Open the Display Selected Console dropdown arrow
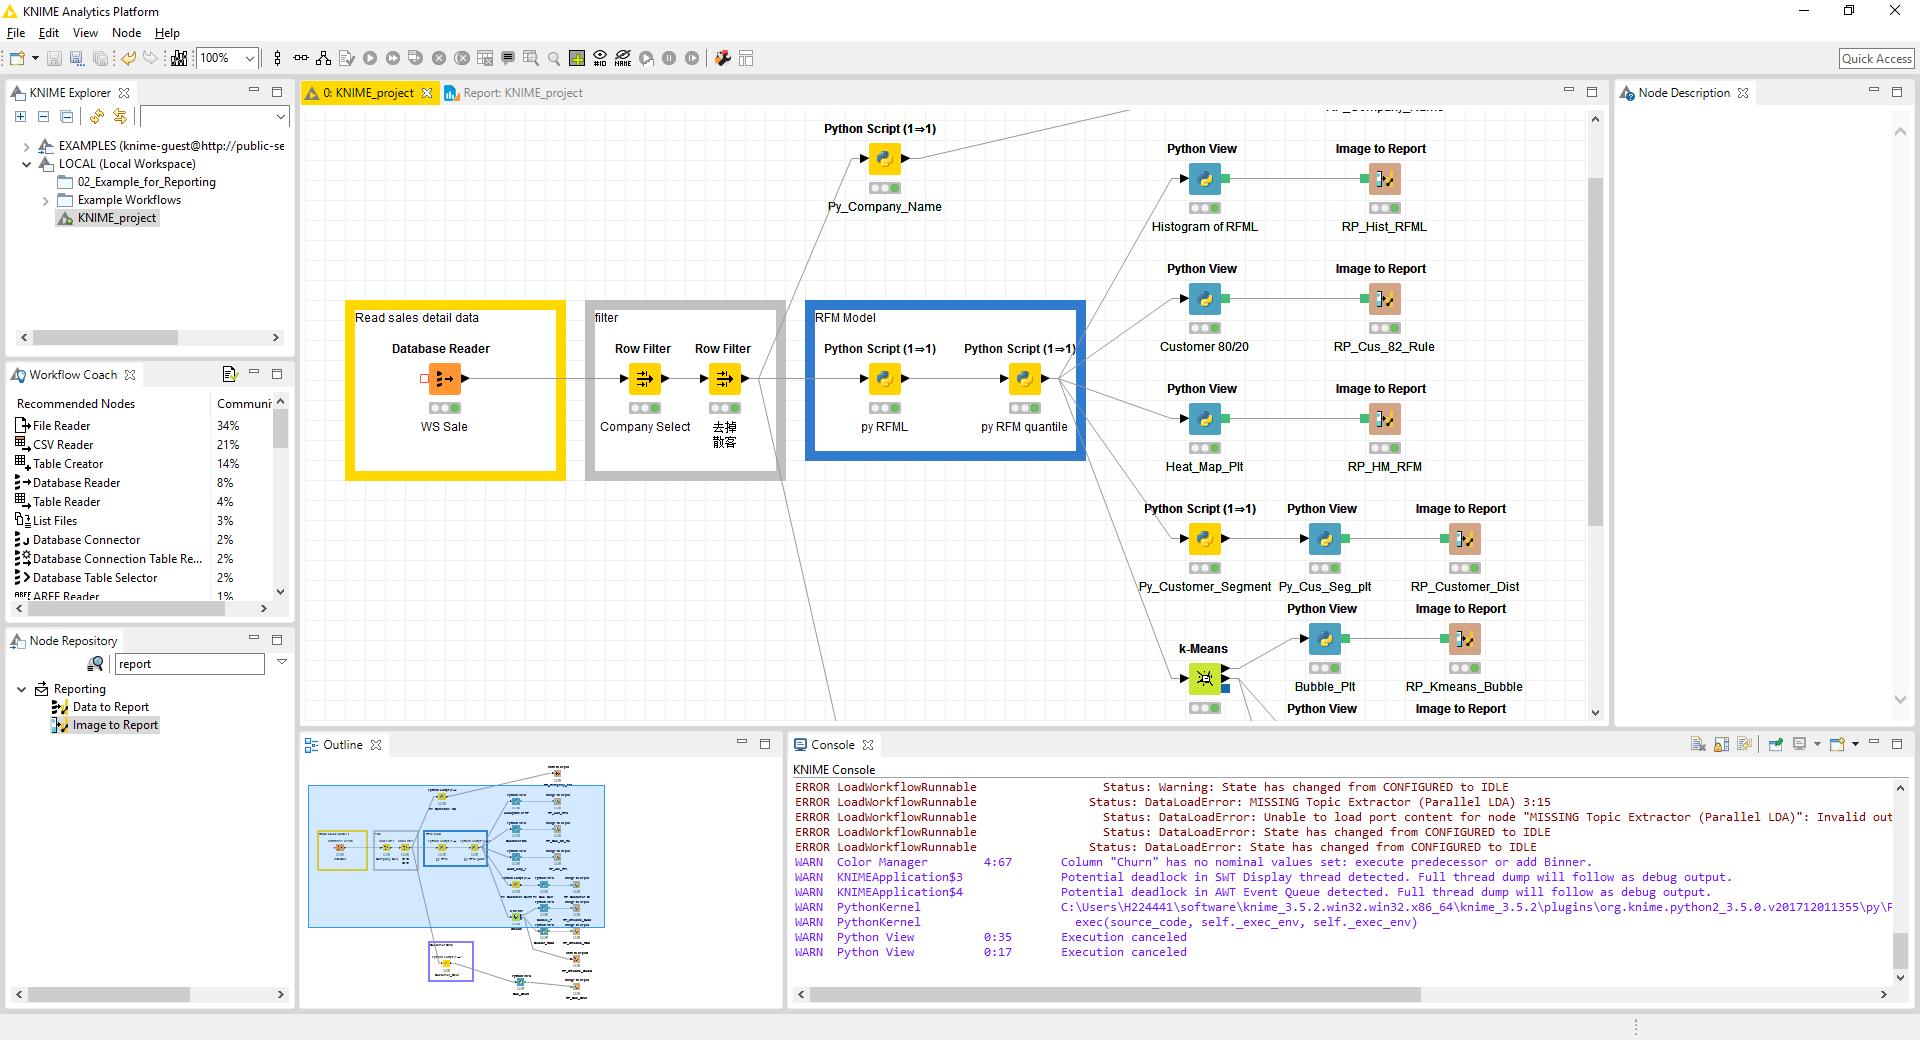The height and width of the screenshot is (1040, 1920). 1817,744
